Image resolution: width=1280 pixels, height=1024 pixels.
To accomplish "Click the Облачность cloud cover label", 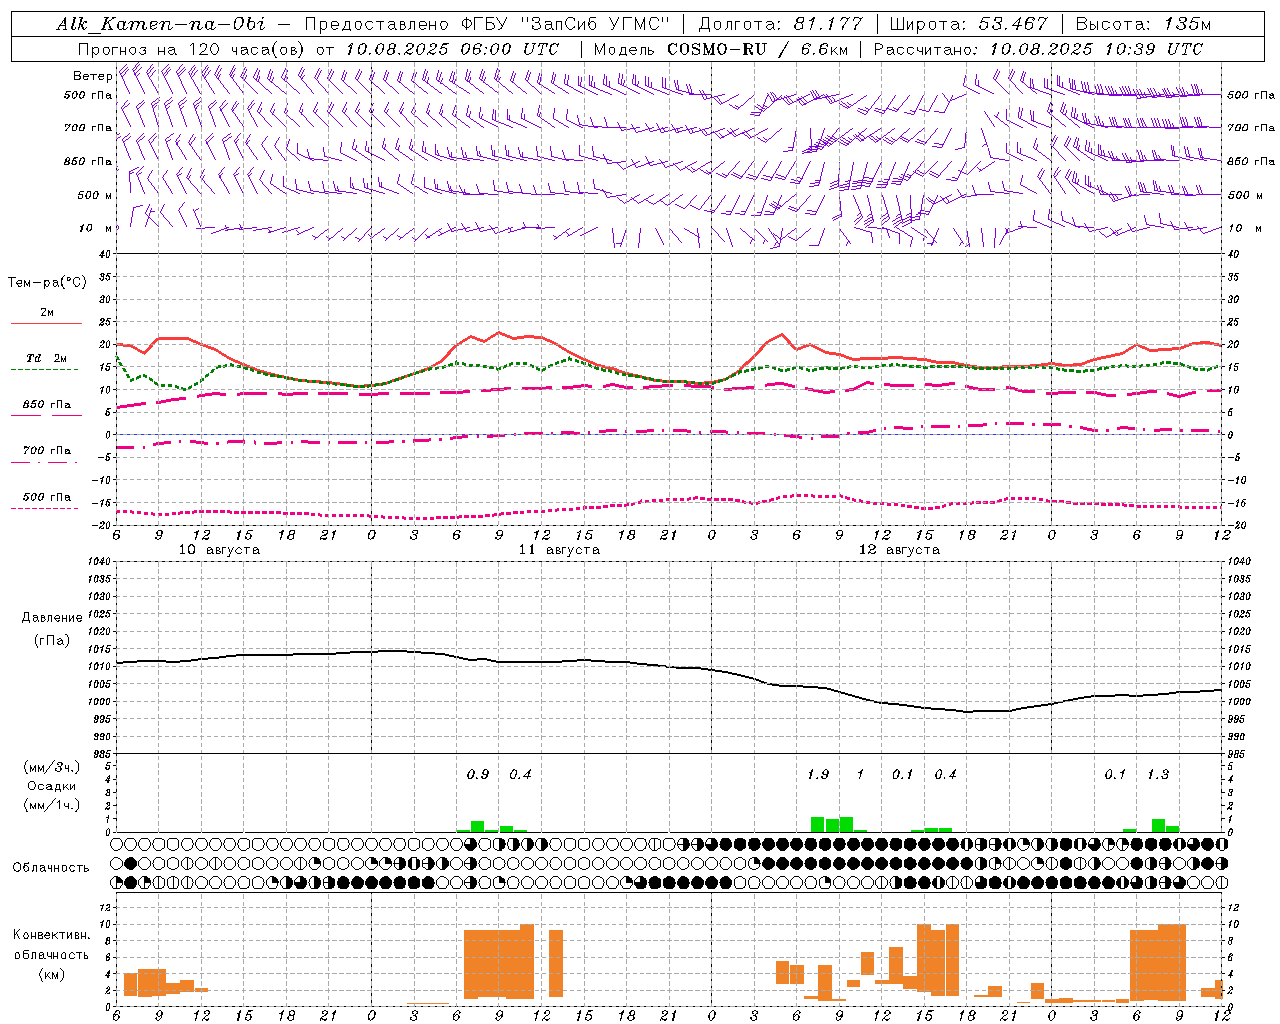I will pos(50,868).
